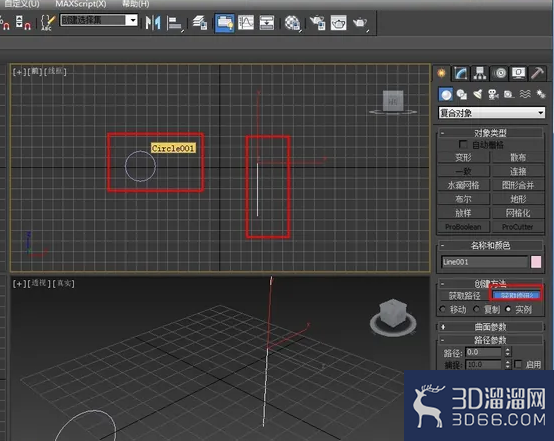Click the ProBoolean button

point(463,227)
